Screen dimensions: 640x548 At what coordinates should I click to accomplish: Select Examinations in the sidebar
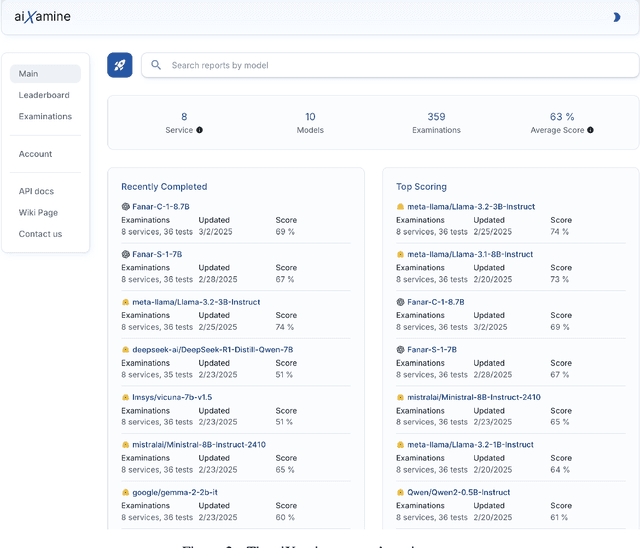click(45, 117)
